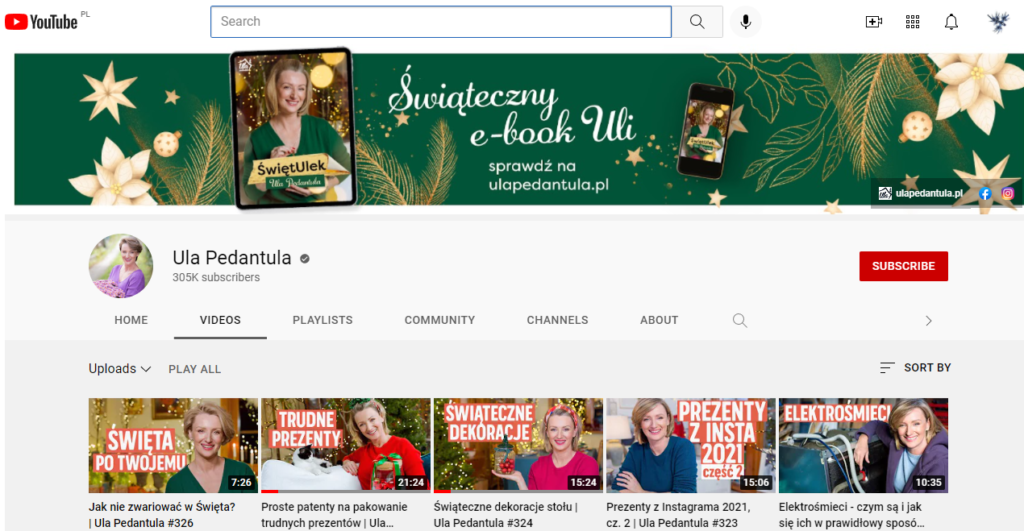
Task: Open Instagram link on channel banner
Action: click(x=1007, y=193)
